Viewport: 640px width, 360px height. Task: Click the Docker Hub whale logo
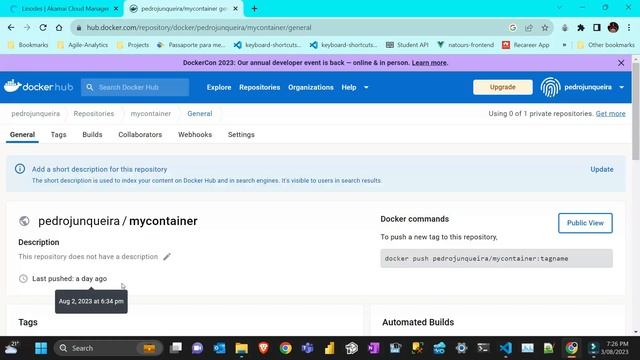[38, 87]
